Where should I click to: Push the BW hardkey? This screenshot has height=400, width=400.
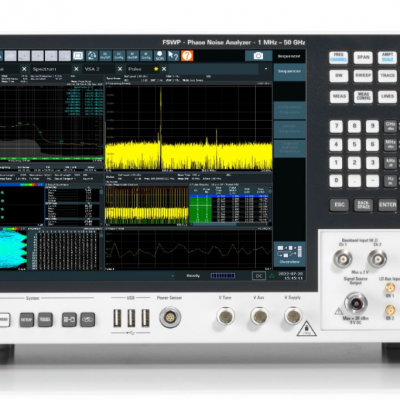[x=338, y=76]
